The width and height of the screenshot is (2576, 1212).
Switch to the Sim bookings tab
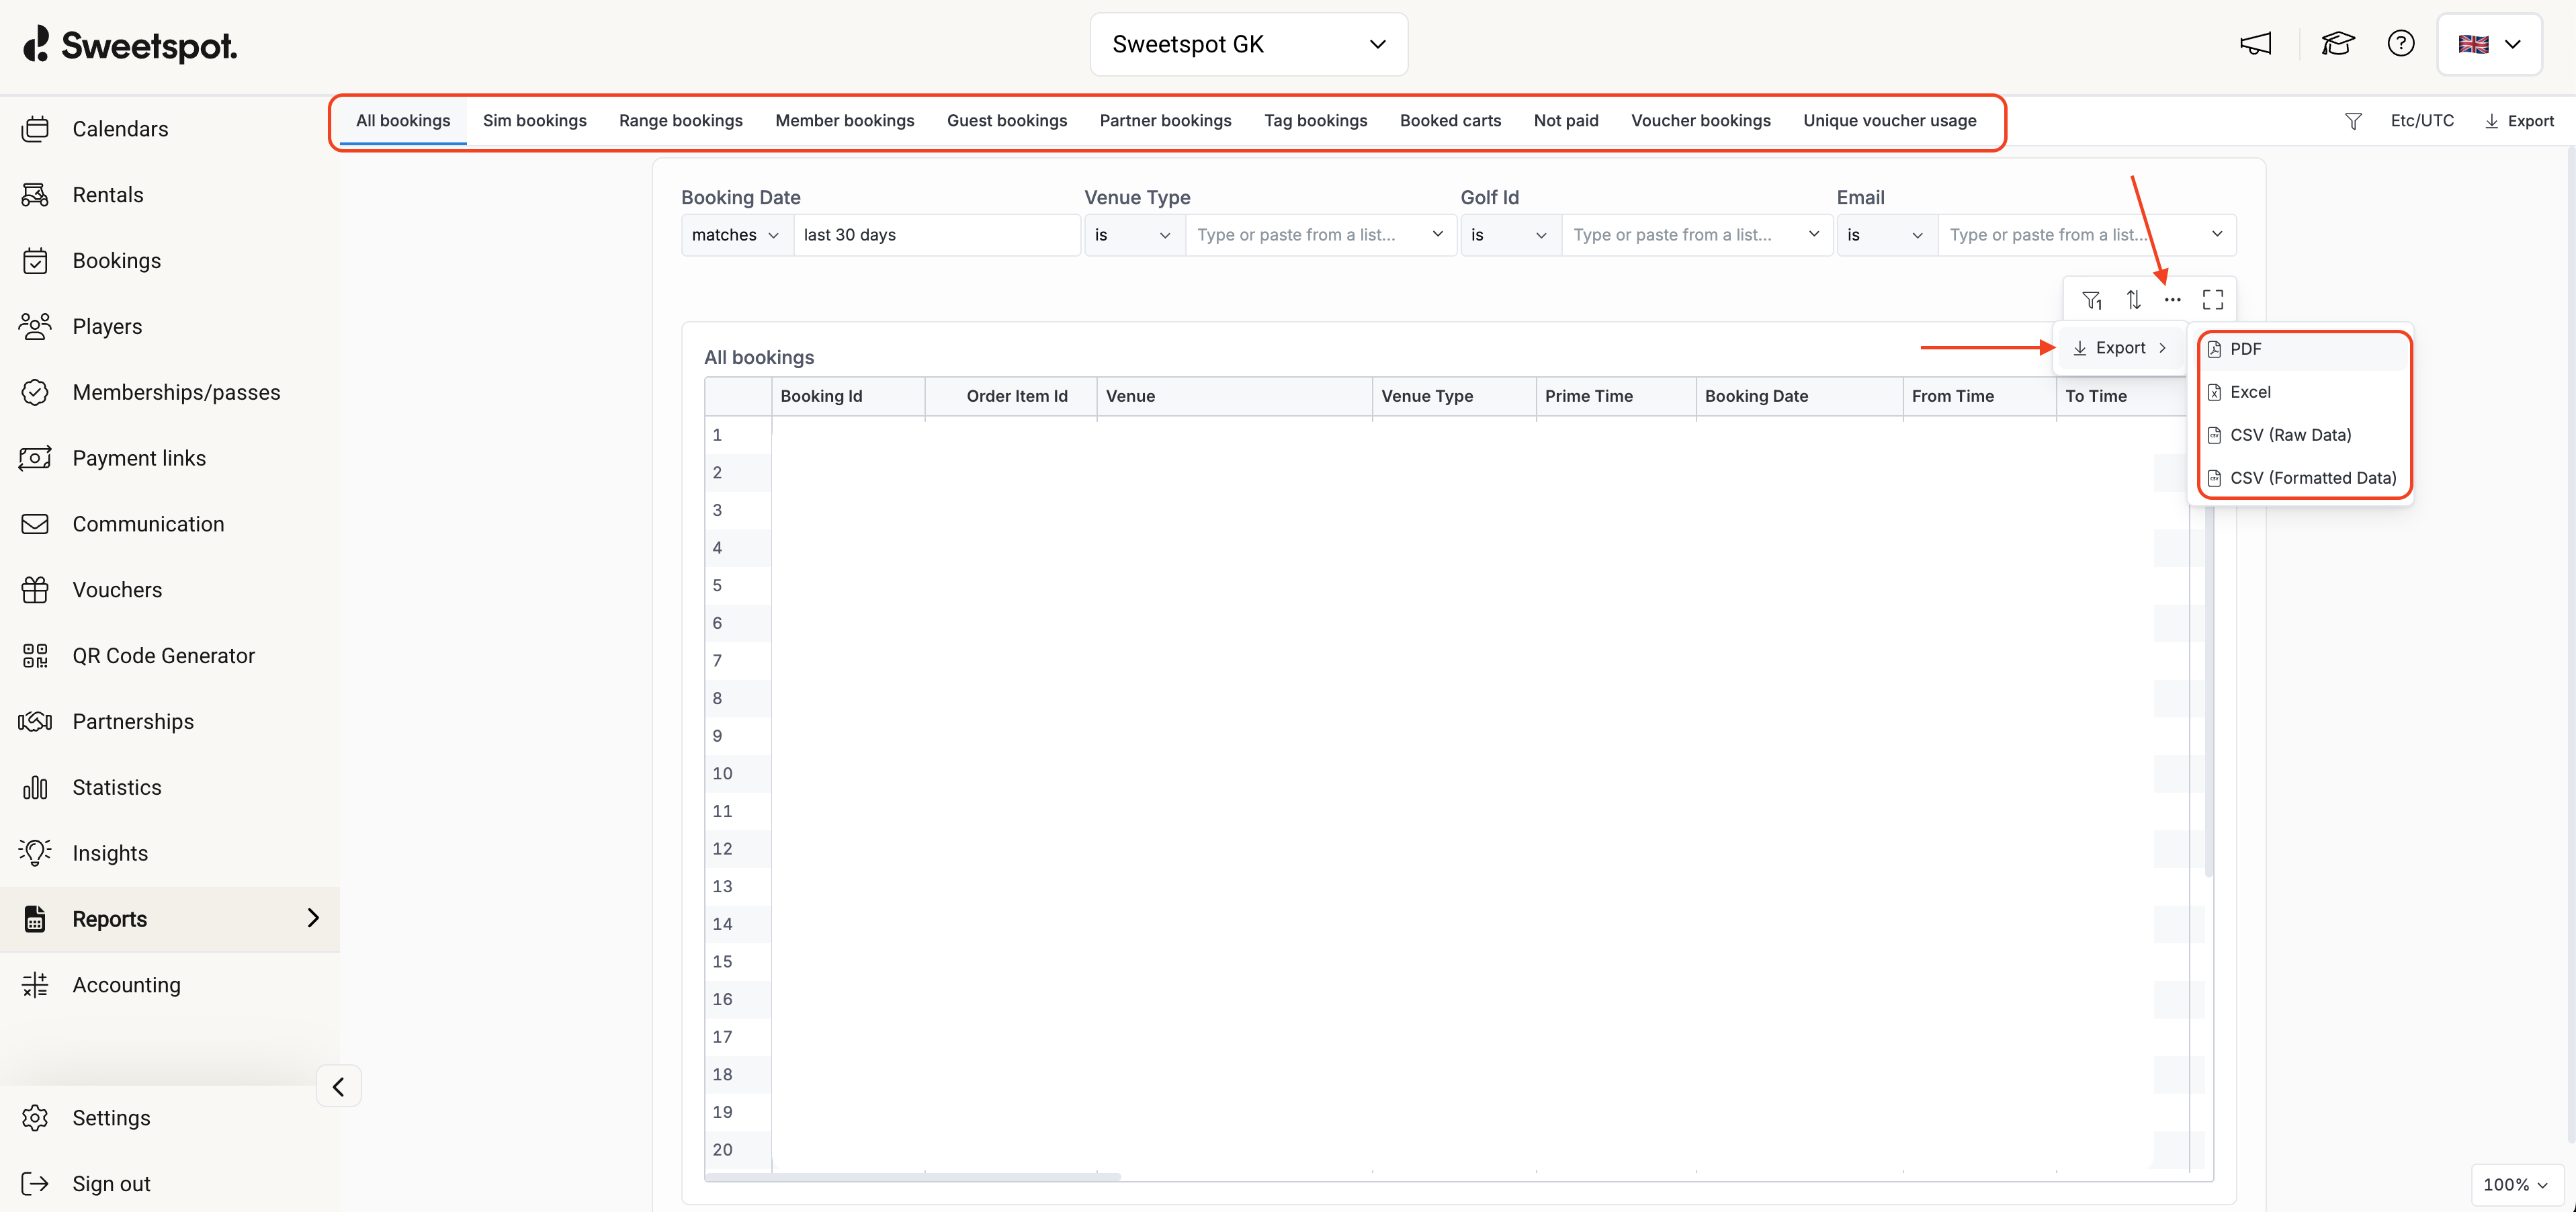pyautogui.click(x=534, y=121)
